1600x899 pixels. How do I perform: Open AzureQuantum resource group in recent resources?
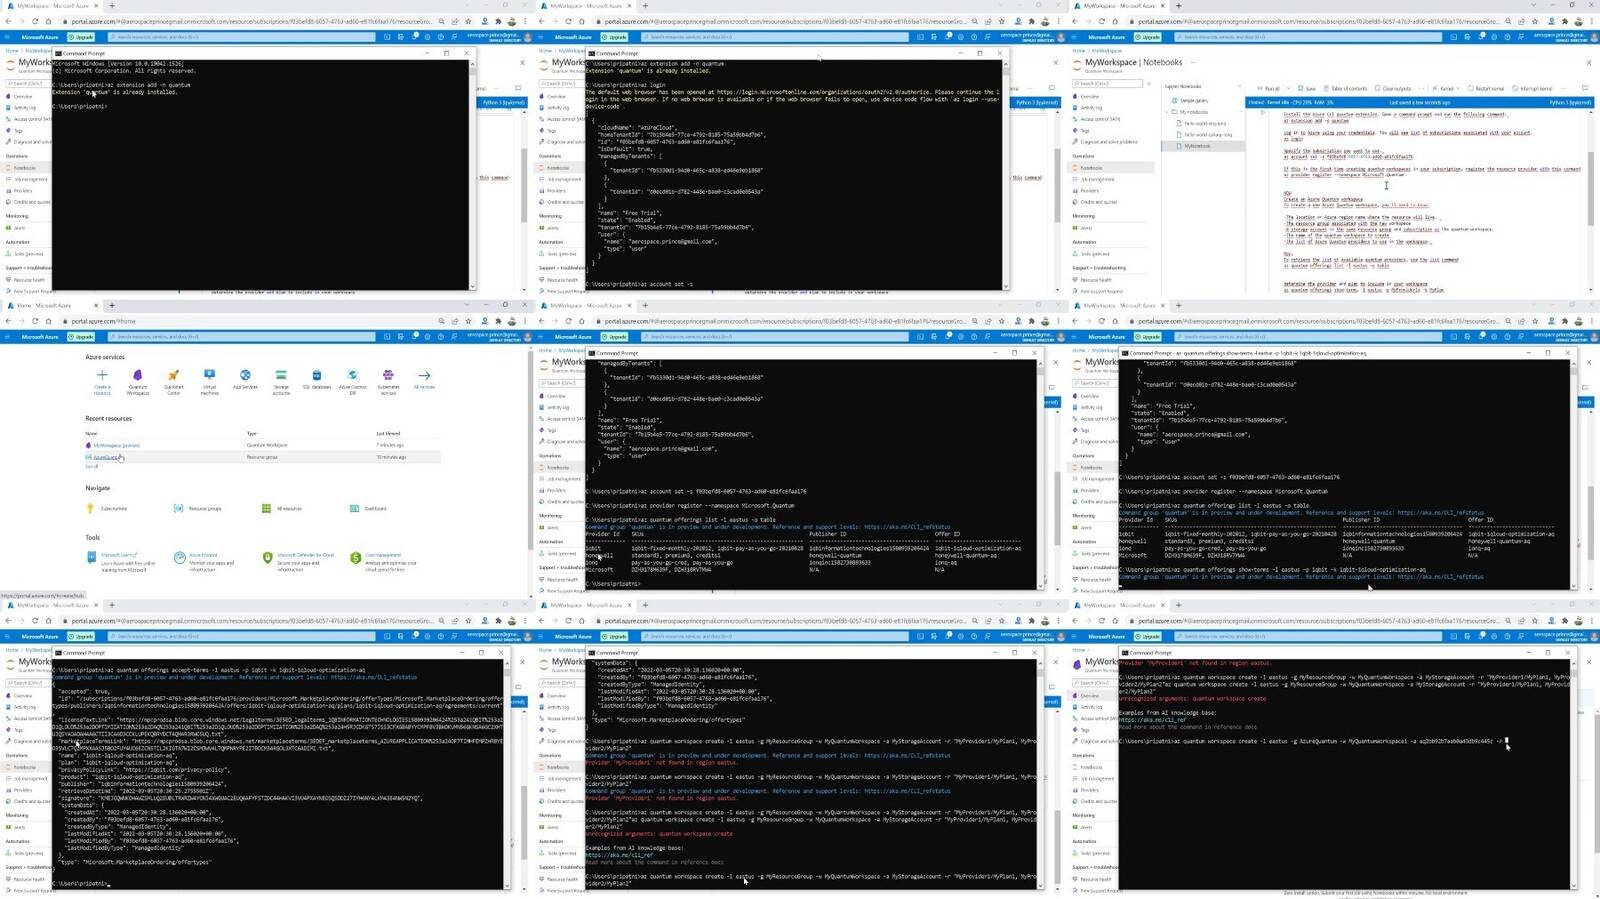pos(105,457)
